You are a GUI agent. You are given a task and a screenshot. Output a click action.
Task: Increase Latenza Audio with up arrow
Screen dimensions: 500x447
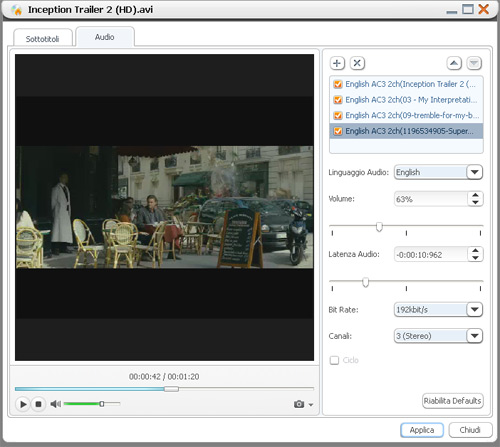[475, 251]
